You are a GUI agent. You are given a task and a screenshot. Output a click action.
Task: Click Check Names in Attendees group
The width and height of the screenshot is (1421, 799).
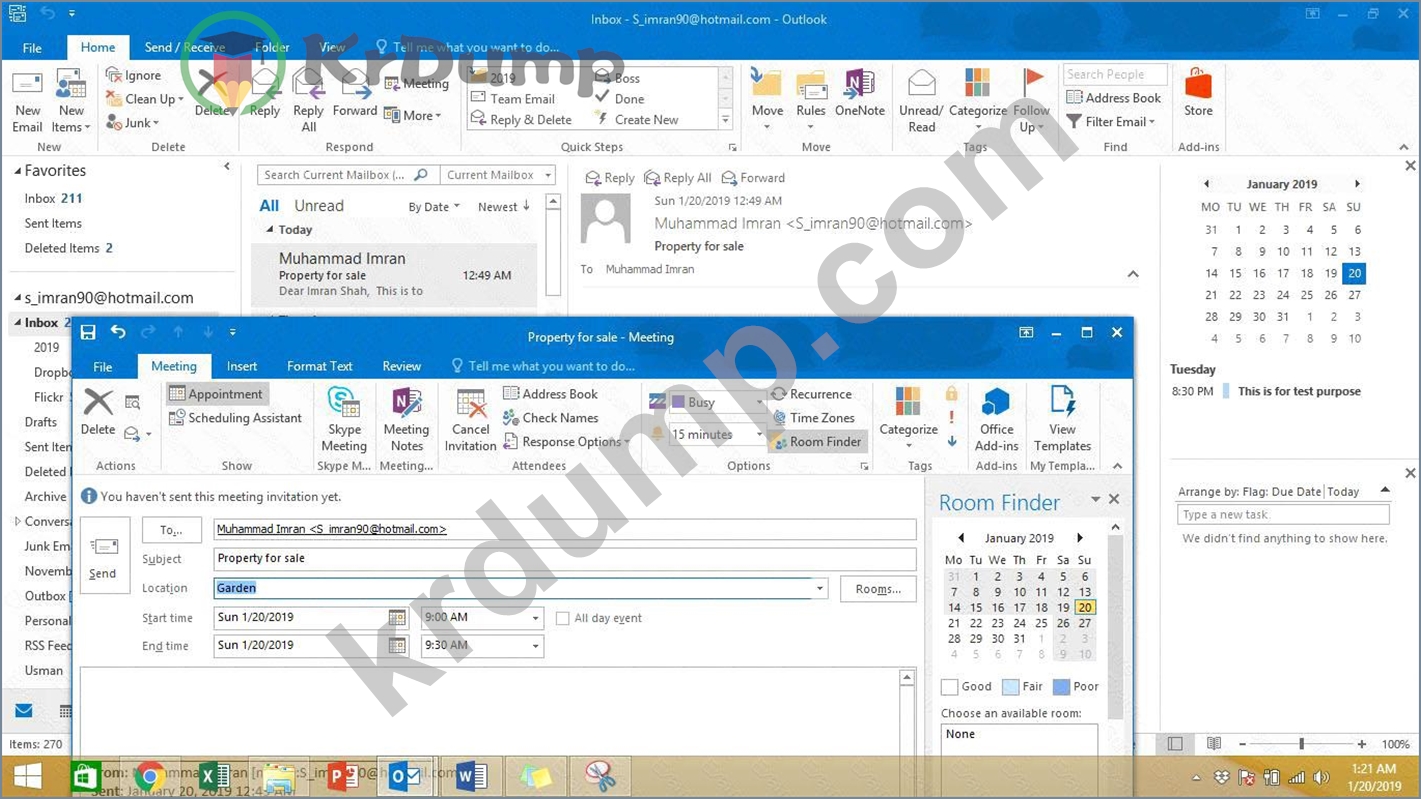pos(550,418)
